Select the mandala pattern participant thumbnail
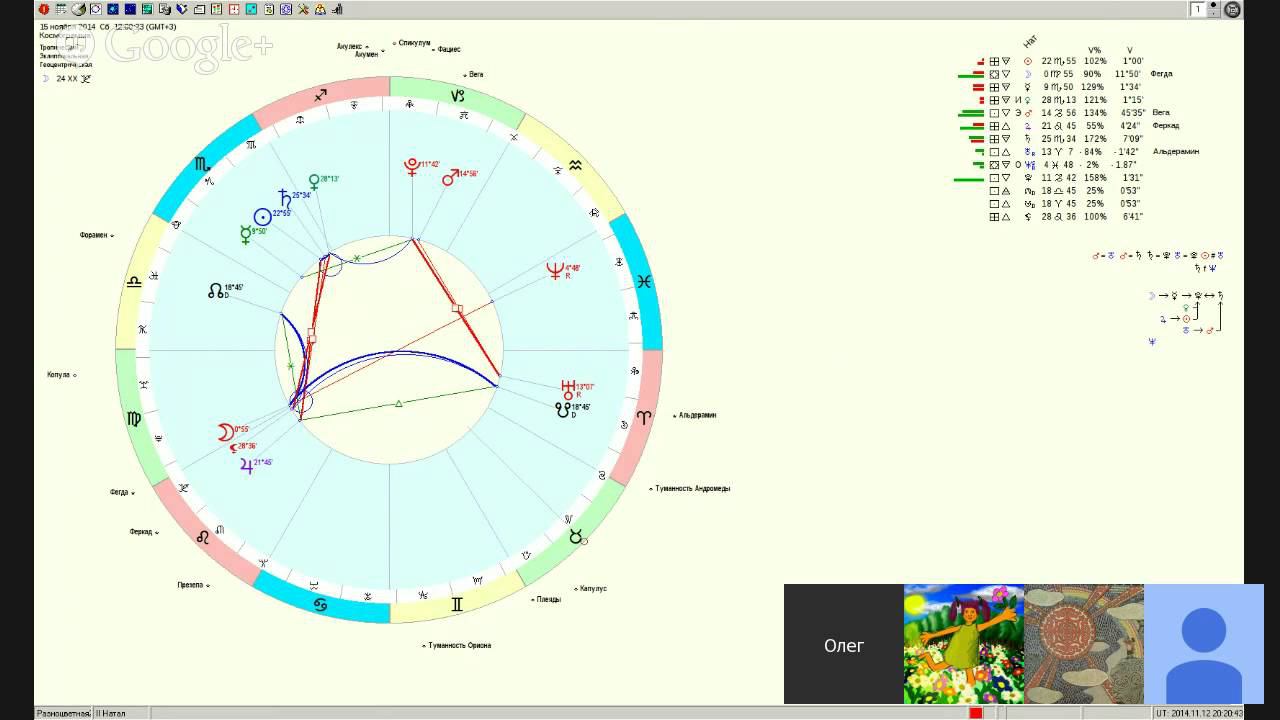Screen dimensions: 1280x720 [1084, 644]
